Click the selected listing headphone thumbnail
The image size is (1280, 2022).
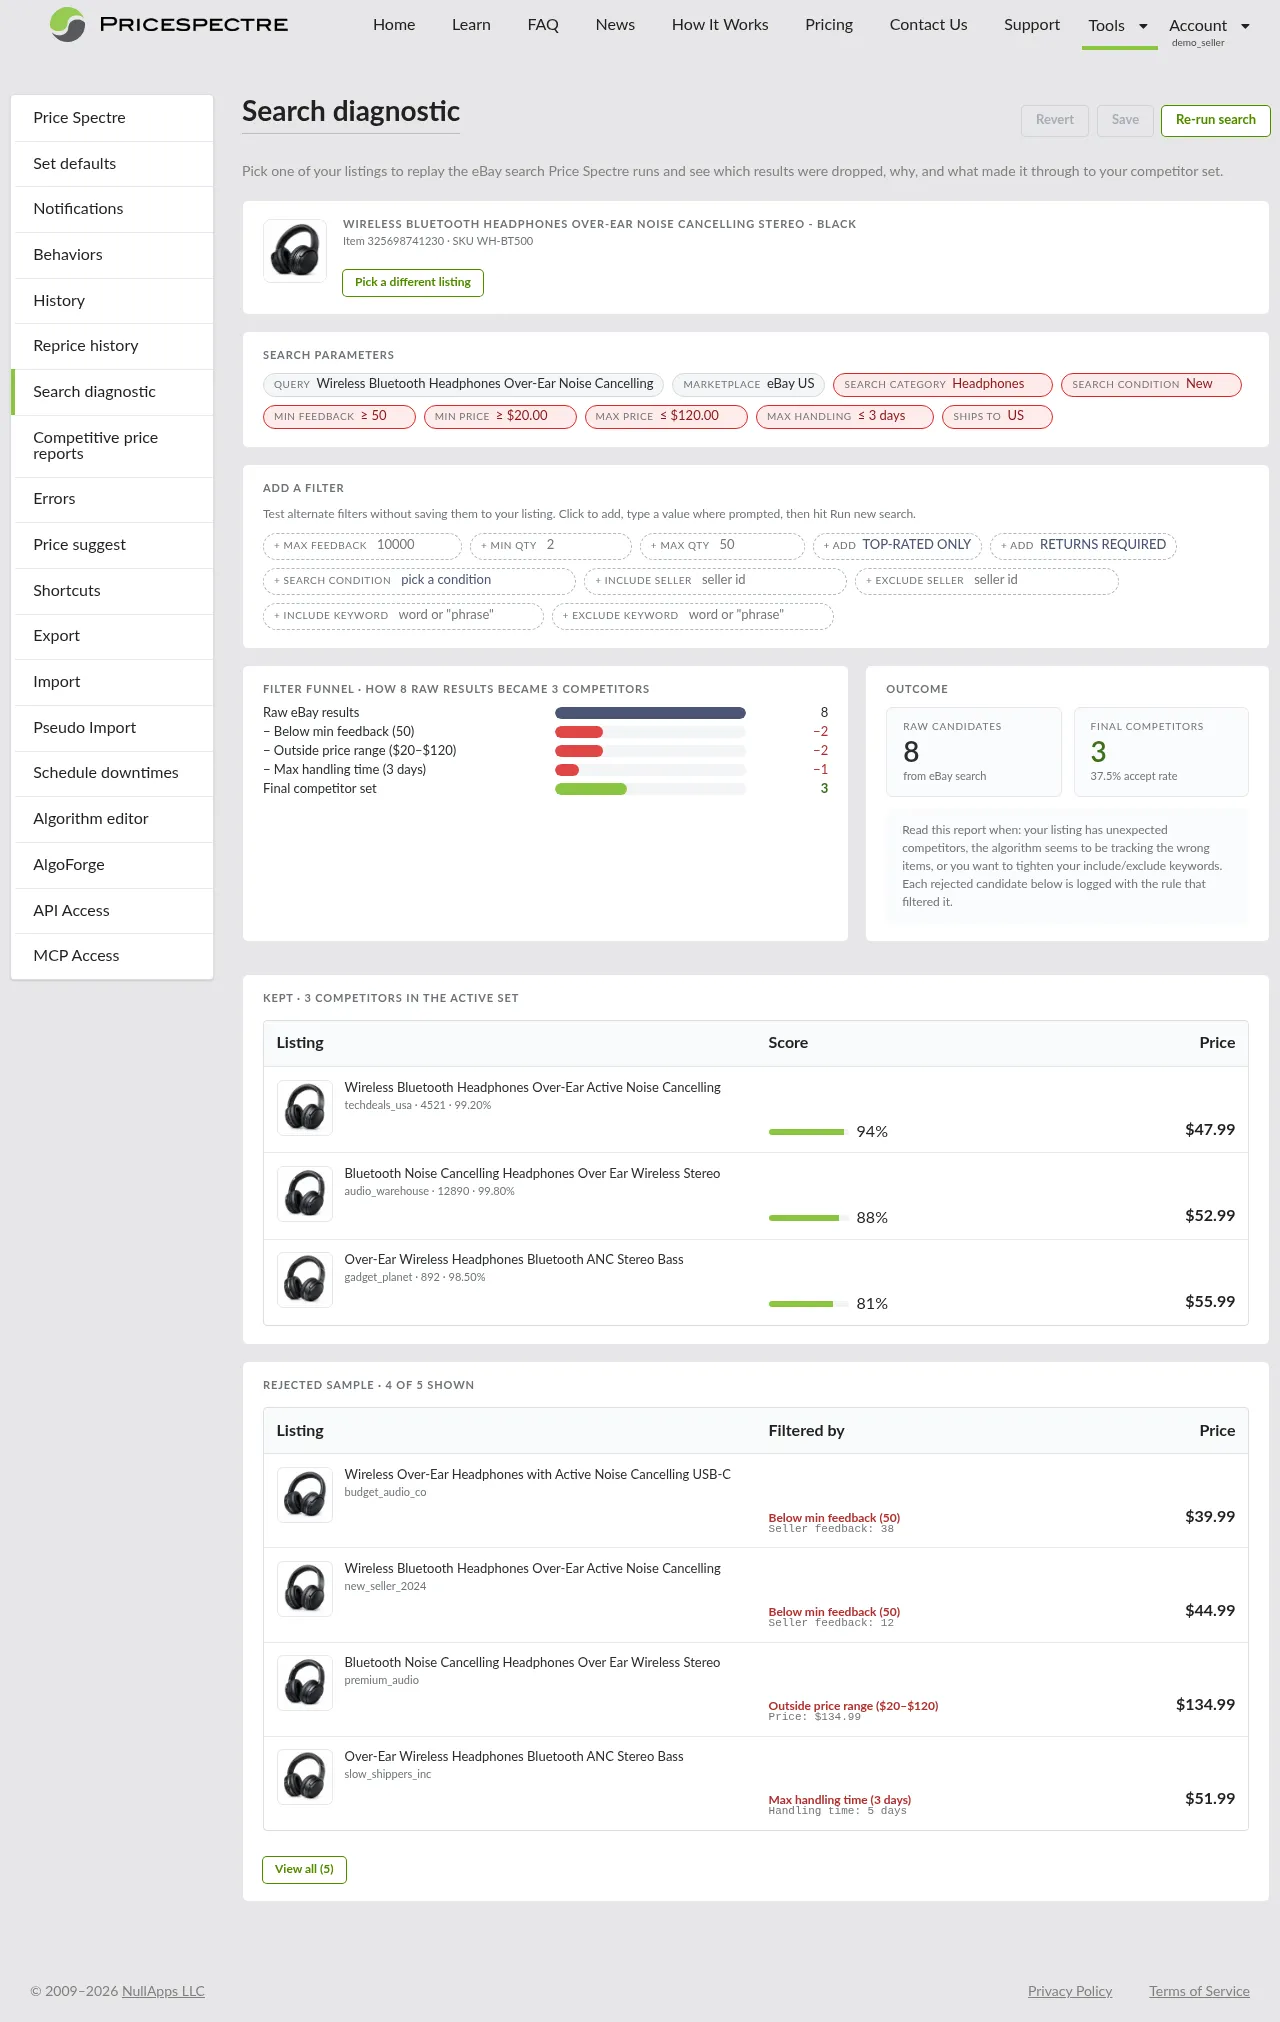[x=295, y=251]
